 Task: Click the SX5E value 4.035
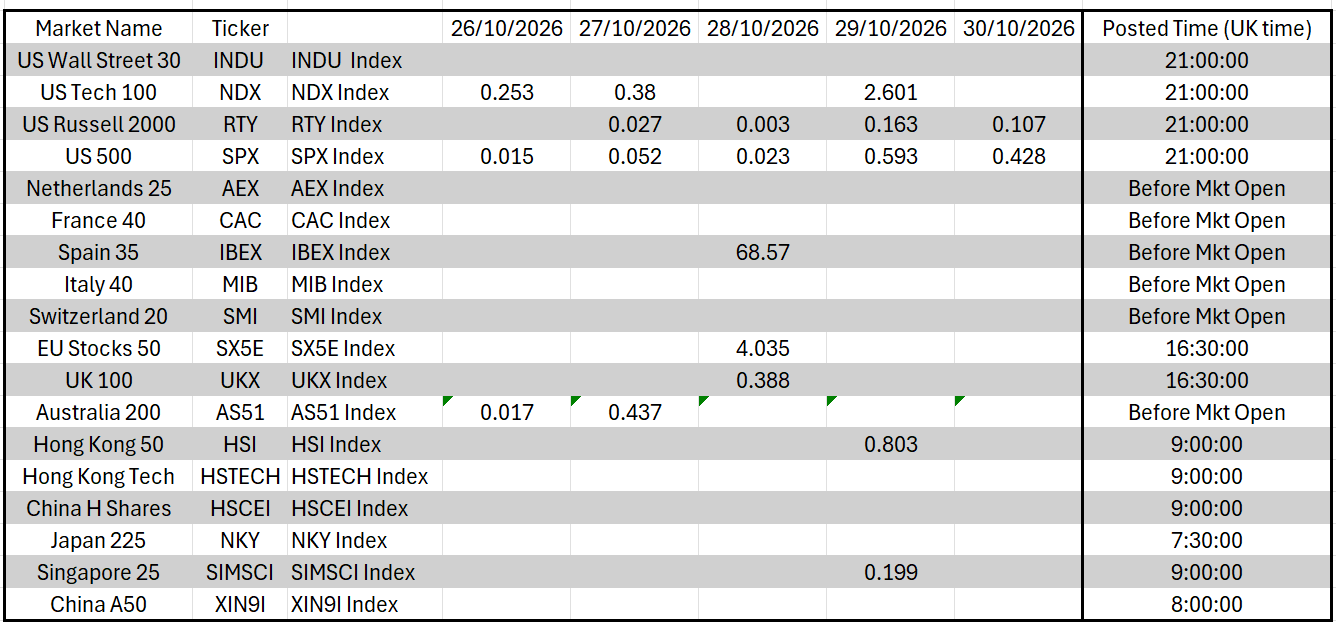pyautogui.click(x=763, y=348)
